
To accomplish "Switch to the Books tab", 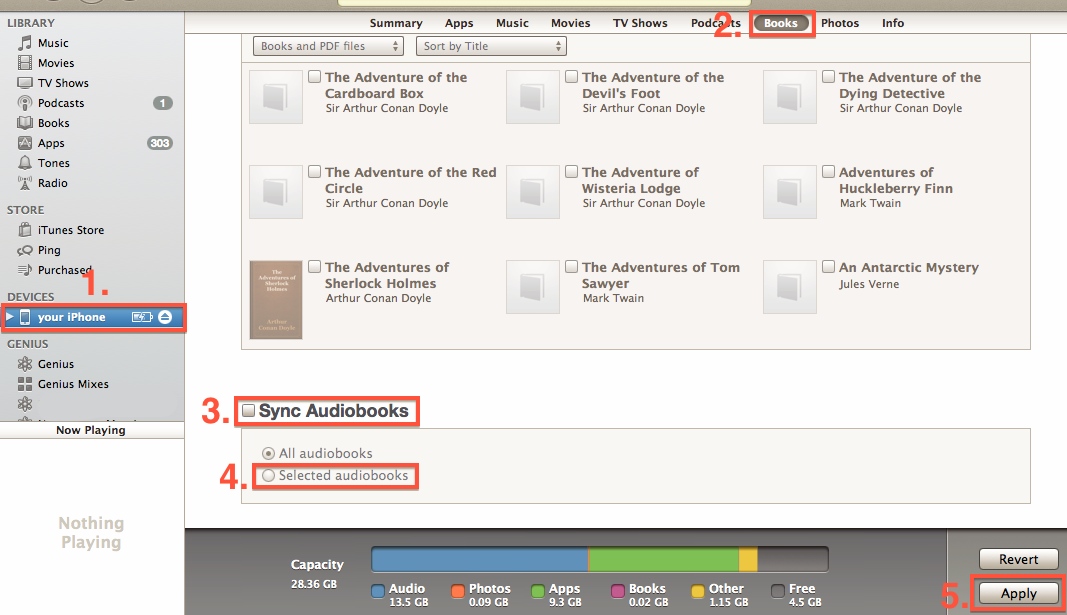I will tap(781, 23).
